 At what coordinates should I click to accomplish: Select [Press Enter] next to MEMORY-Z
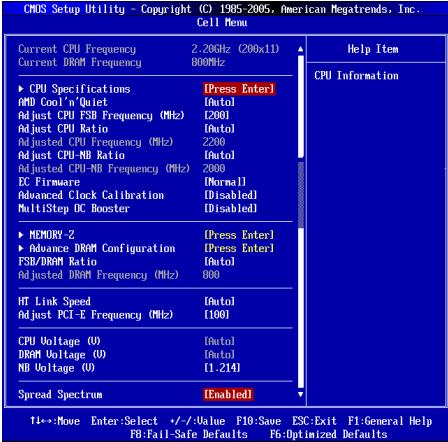(x=239, y=235)
